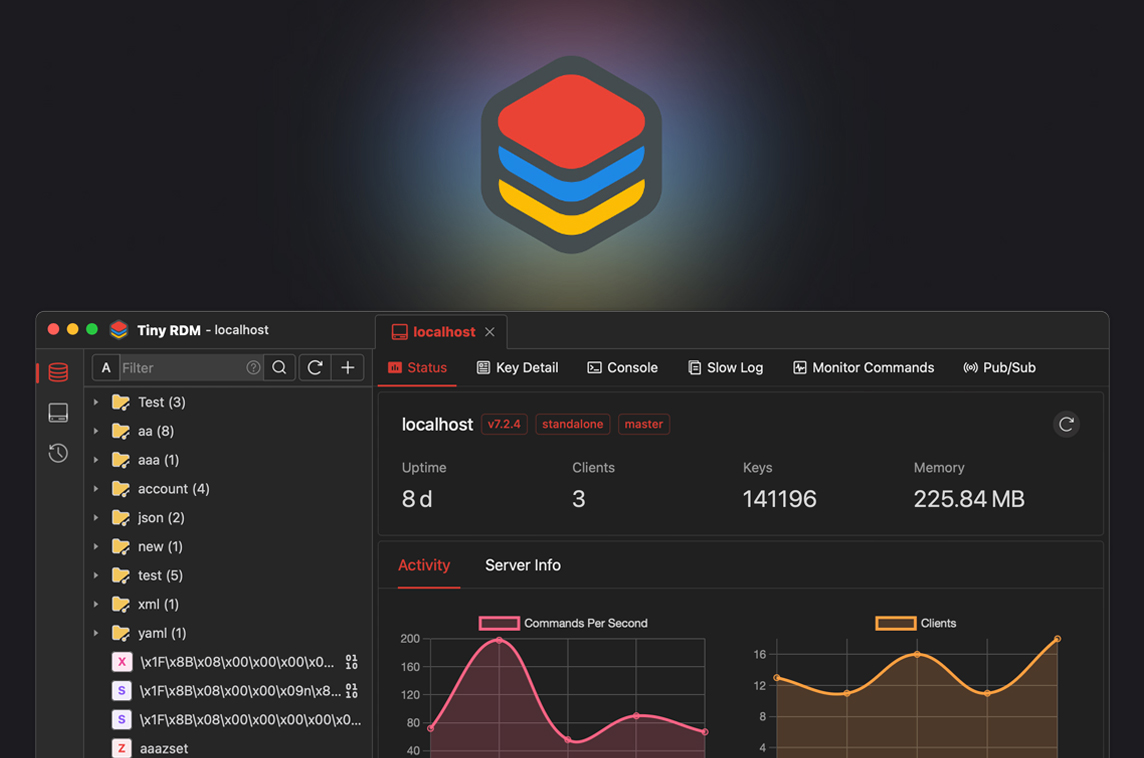Click the Memory value 225.84 MB

[969, 499]
